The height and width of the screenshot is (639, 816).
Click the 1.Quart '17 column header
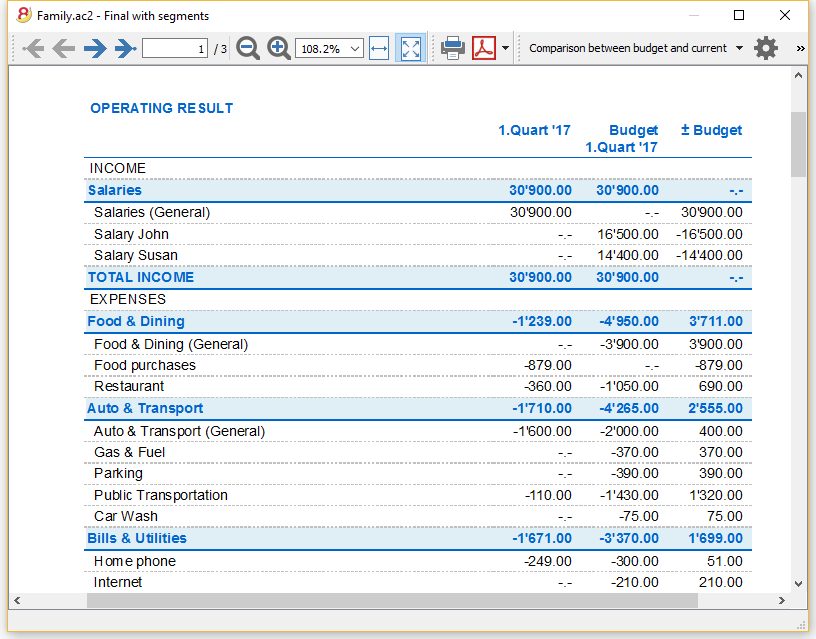(x=534, y=130)
